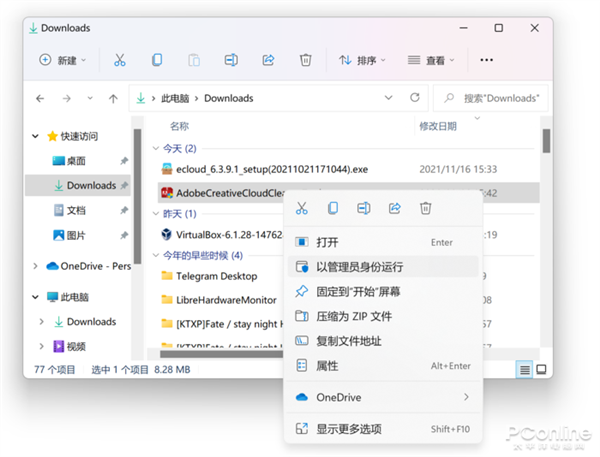This screenshot has width=600, height=457.
Task: Click 此电脑 in the address bar path
Action: click(x=175, y=98)
